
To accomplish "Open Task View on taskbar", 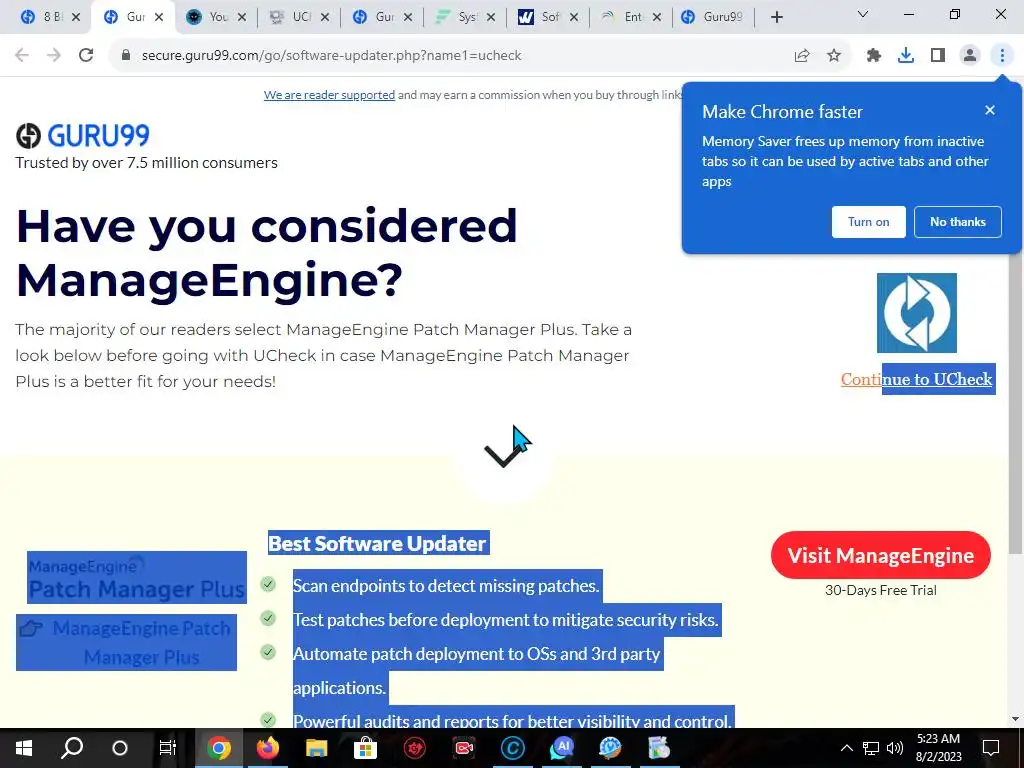I will (168, 748).
